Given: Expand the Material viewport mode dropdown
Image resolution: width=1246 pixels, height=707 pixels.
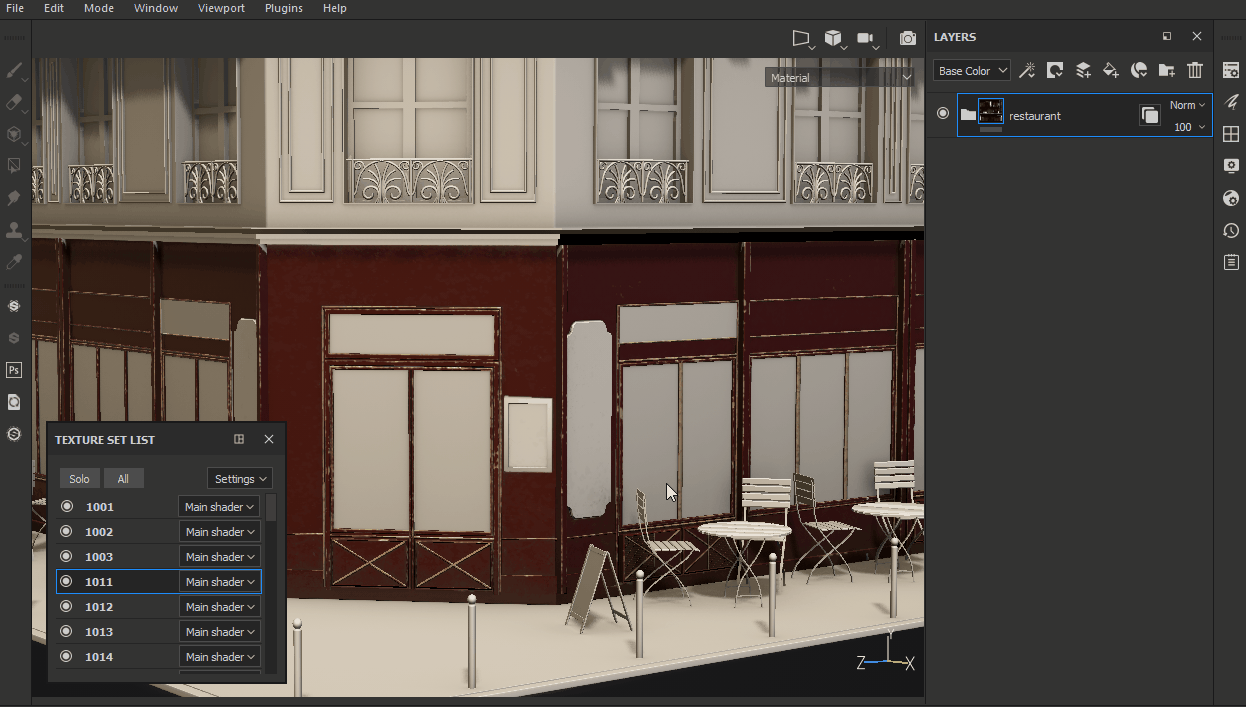Looking at the screenshot, I should [840, 77].
